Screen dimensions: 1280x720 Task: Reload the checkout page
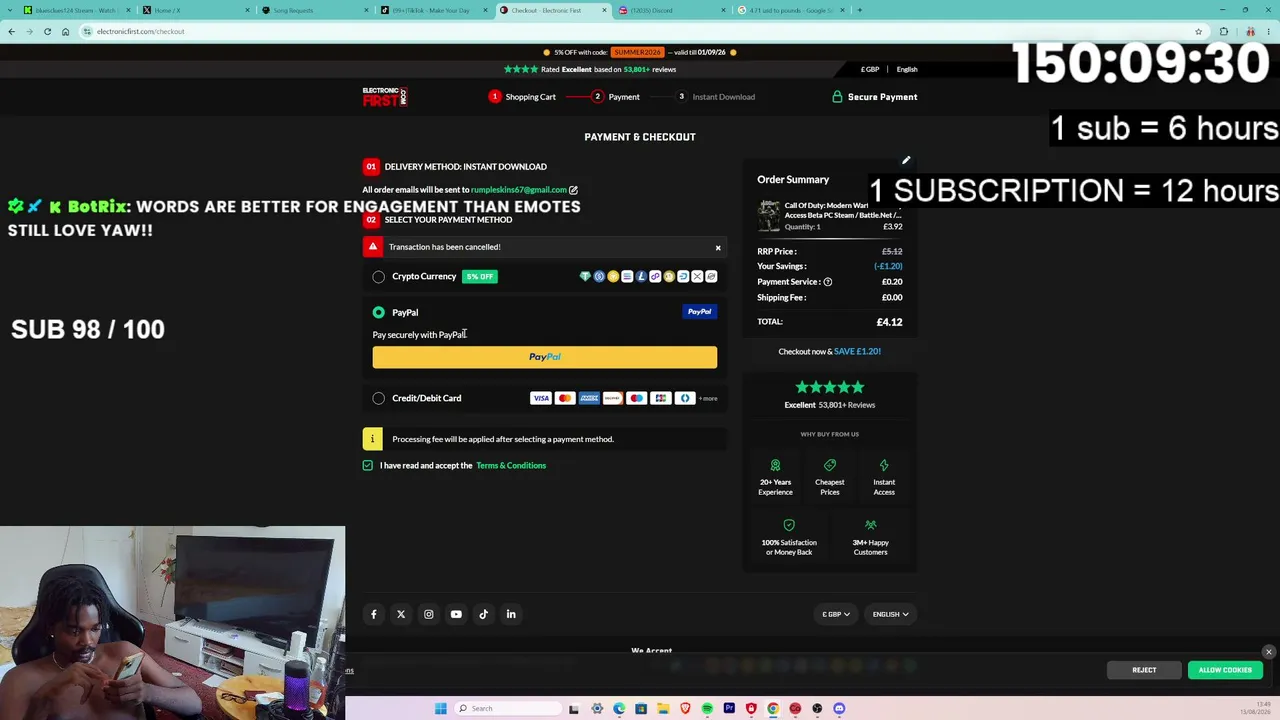click(47, 31)
